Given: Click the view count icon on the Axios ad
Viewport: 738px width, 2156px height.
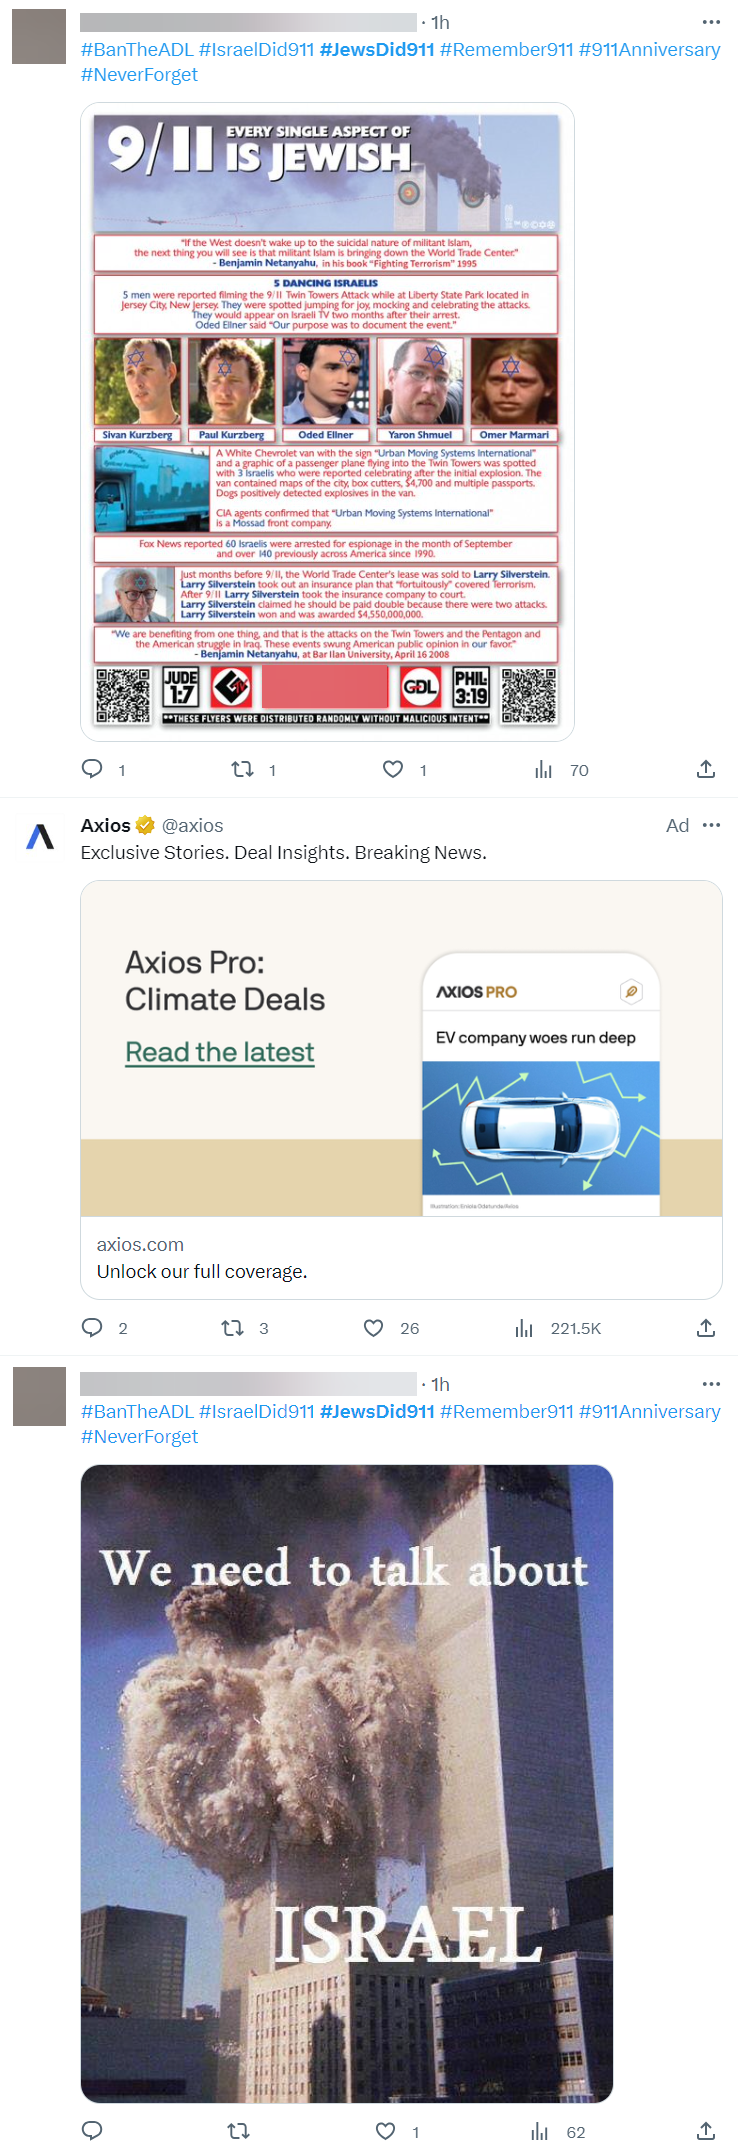Looking at the screenshot, I should click(523, 1327).
